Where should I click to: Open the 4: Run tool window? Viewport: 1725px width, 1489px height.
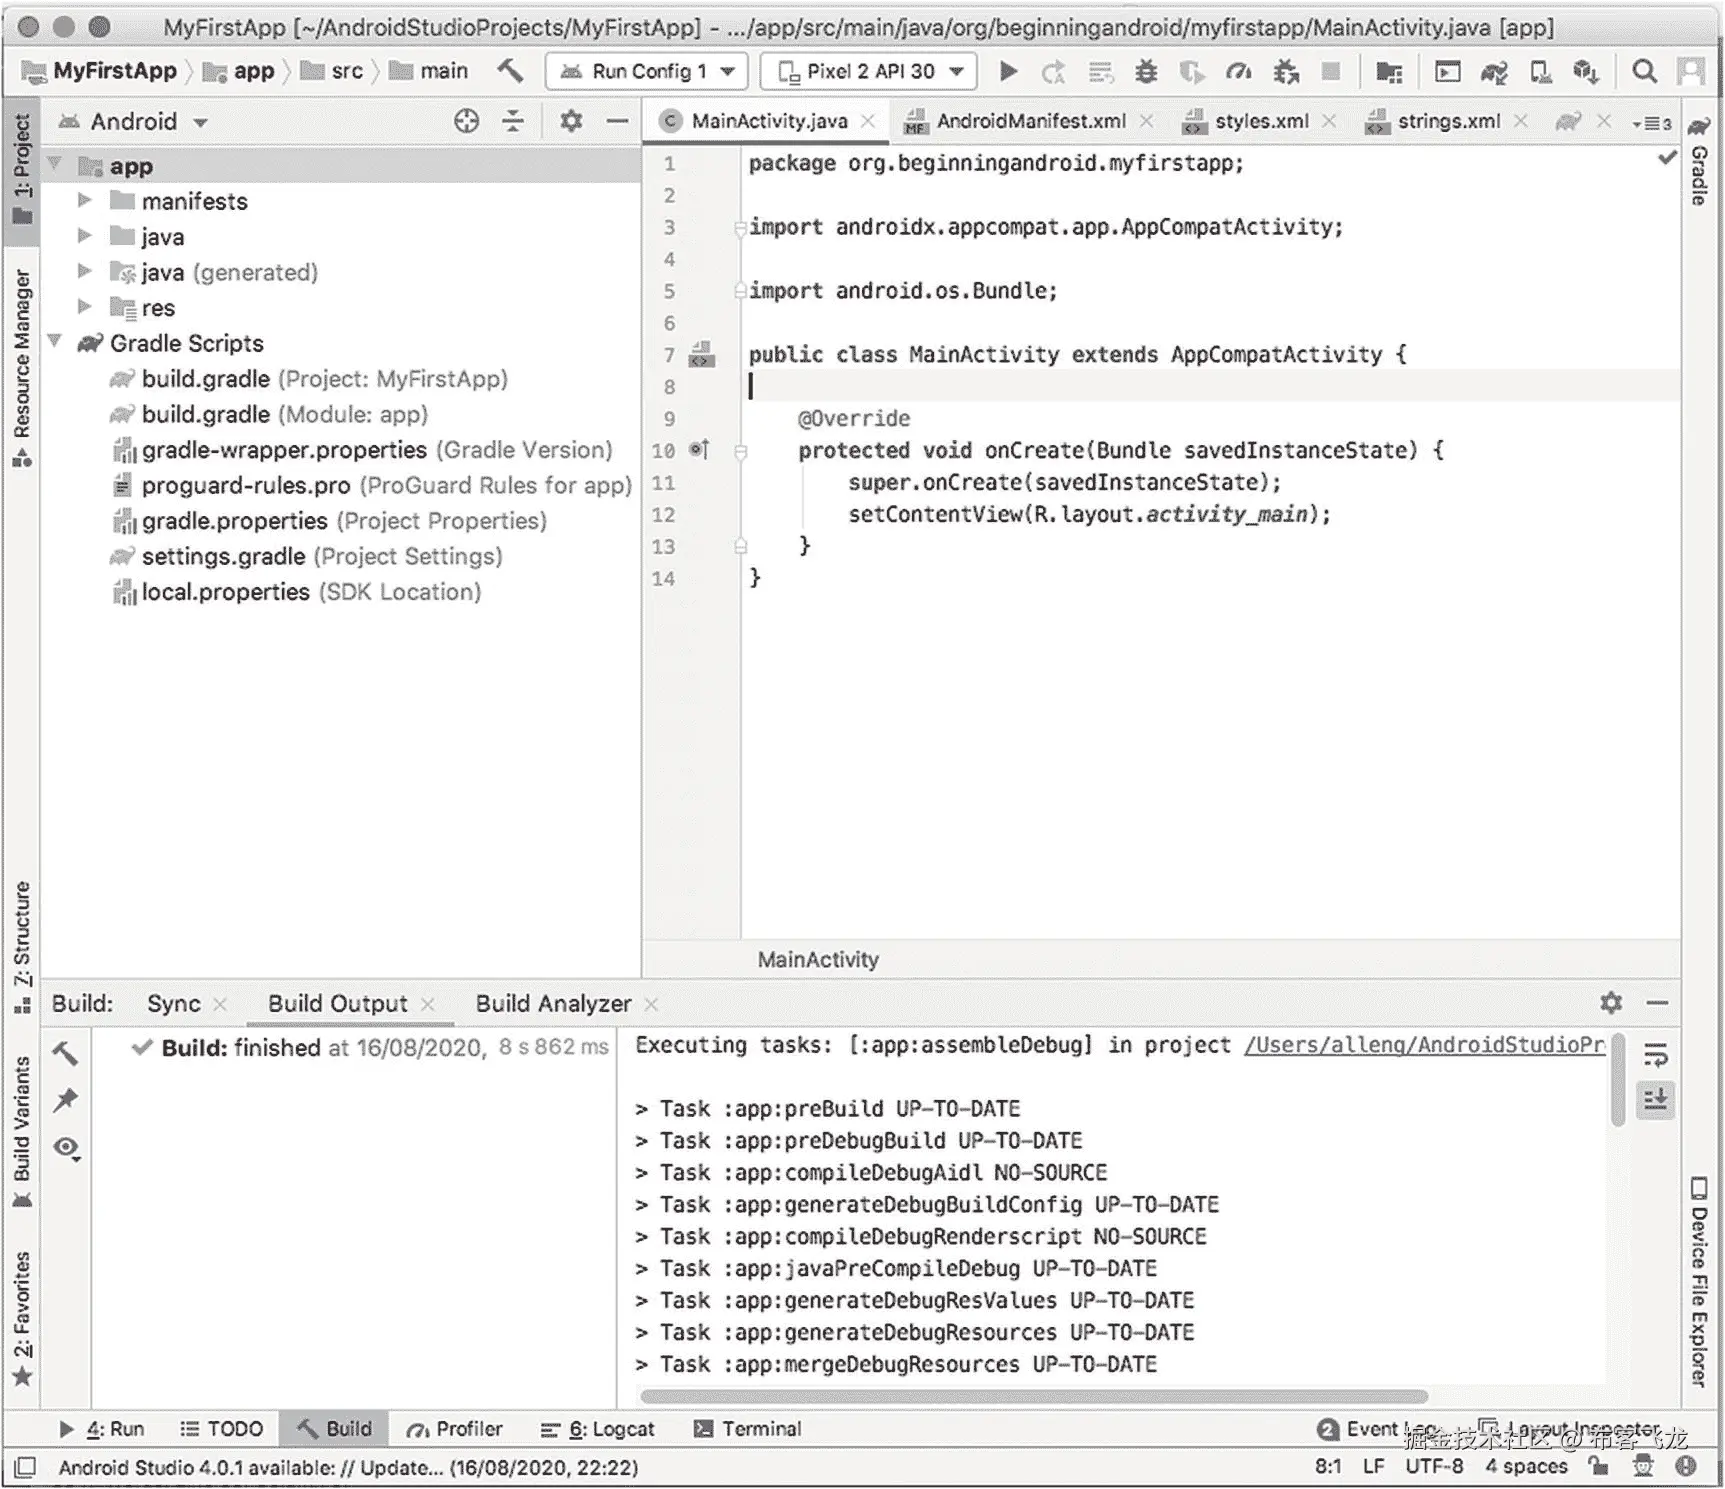(x=102, y=1429)
